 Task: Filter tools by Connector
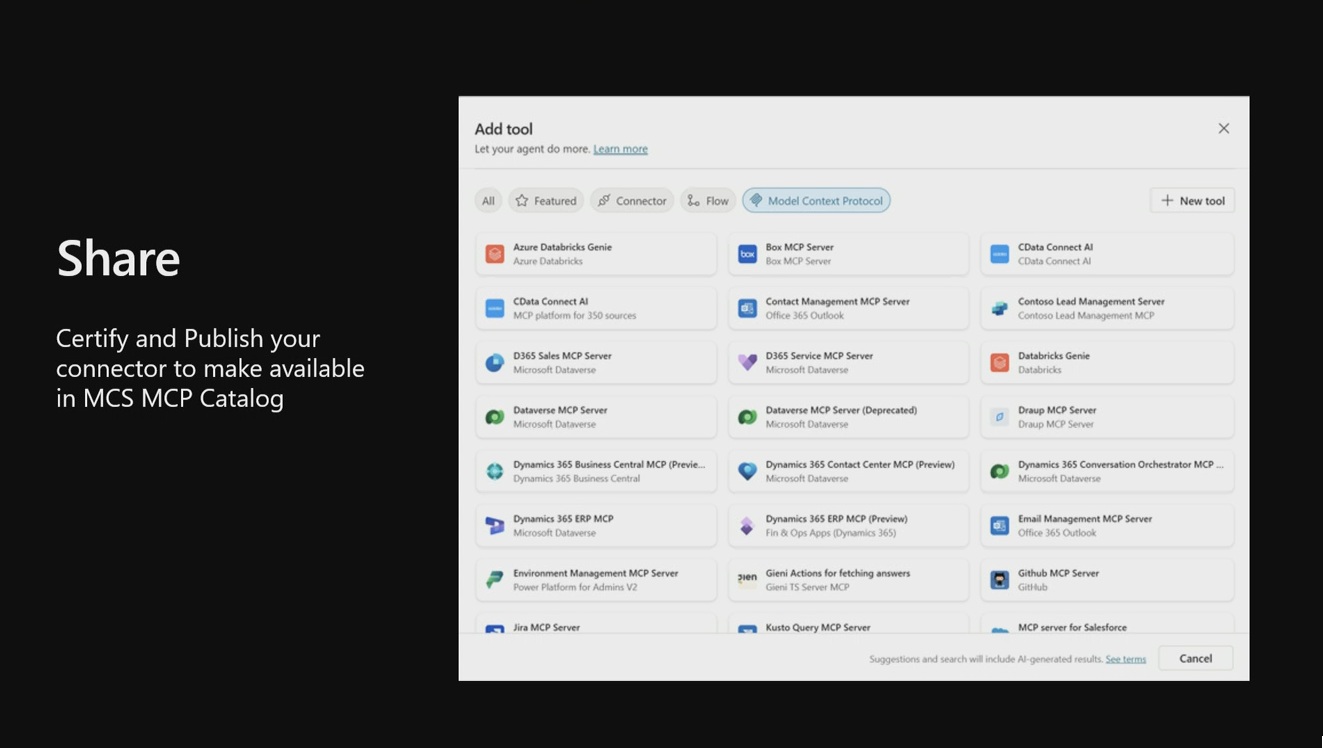(x=632, y=201)
